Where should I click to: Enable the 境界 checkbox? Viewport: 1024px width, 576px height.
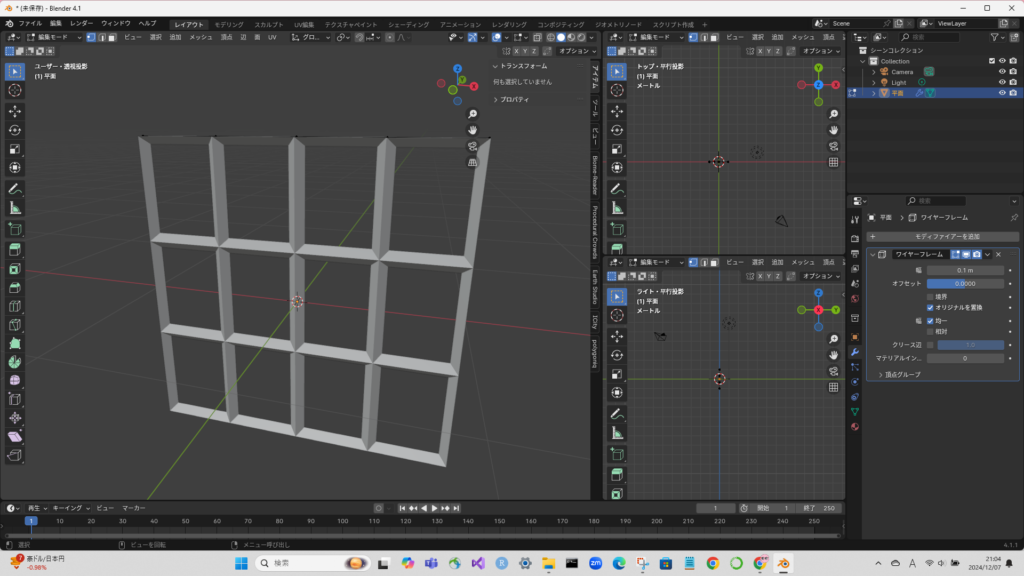coord(931,297)
